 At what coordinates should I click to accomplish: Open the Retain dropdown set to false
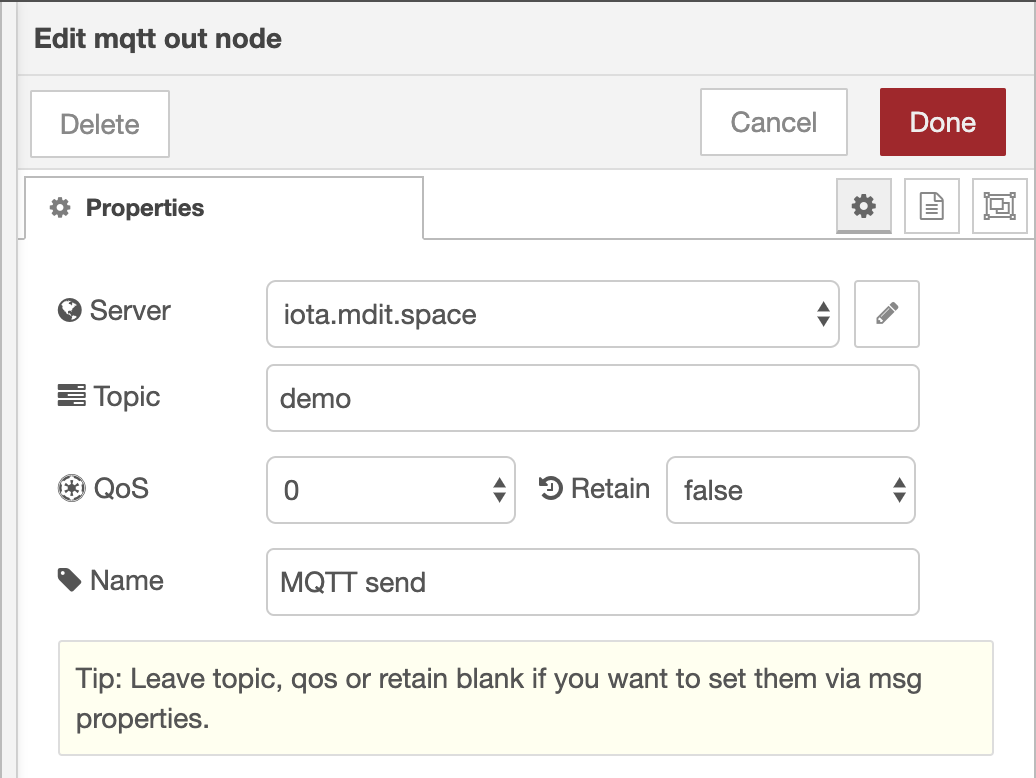(x=791, y=490)
